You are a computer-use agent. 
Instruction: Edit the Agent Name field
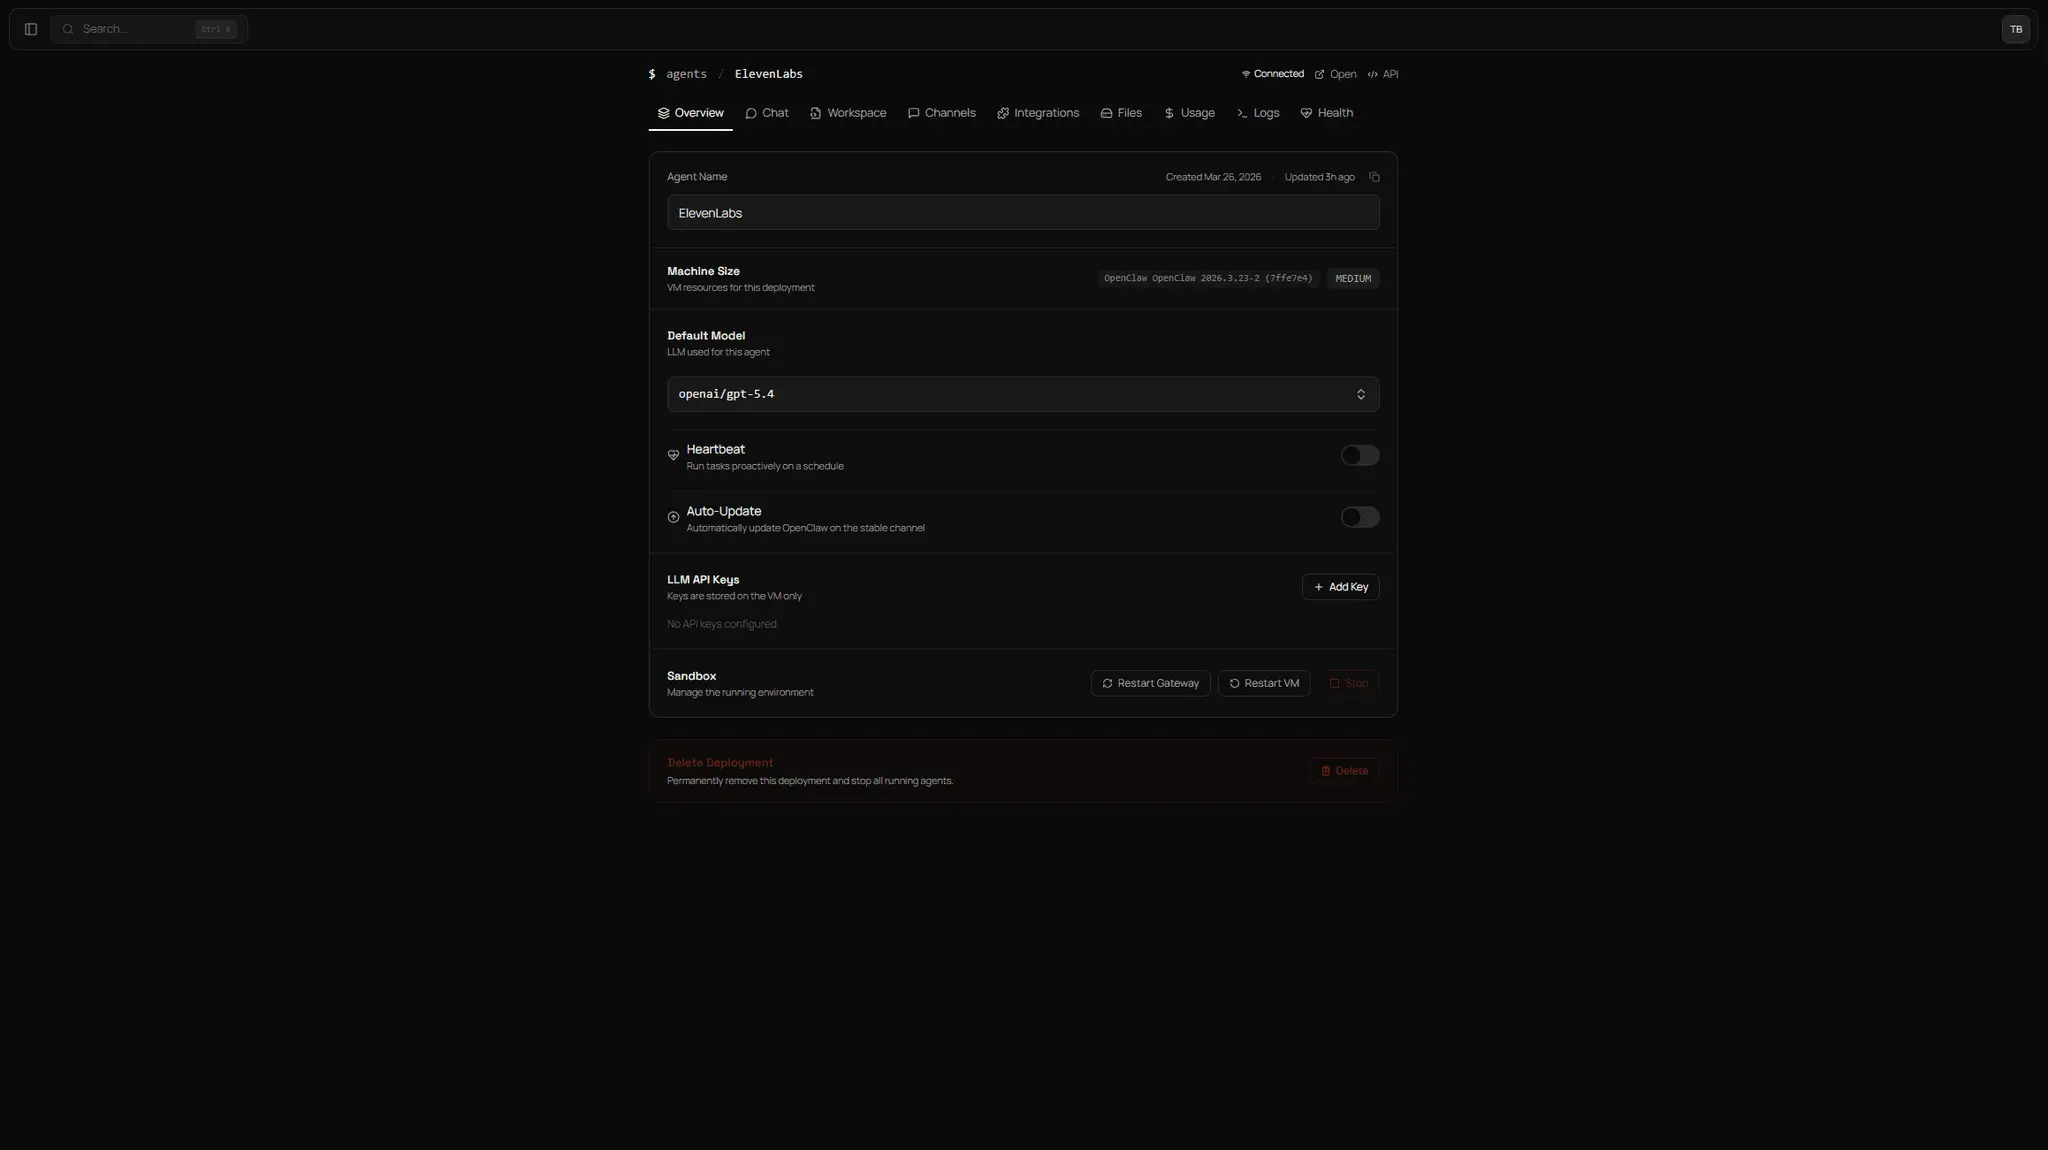pos(1023,213)
